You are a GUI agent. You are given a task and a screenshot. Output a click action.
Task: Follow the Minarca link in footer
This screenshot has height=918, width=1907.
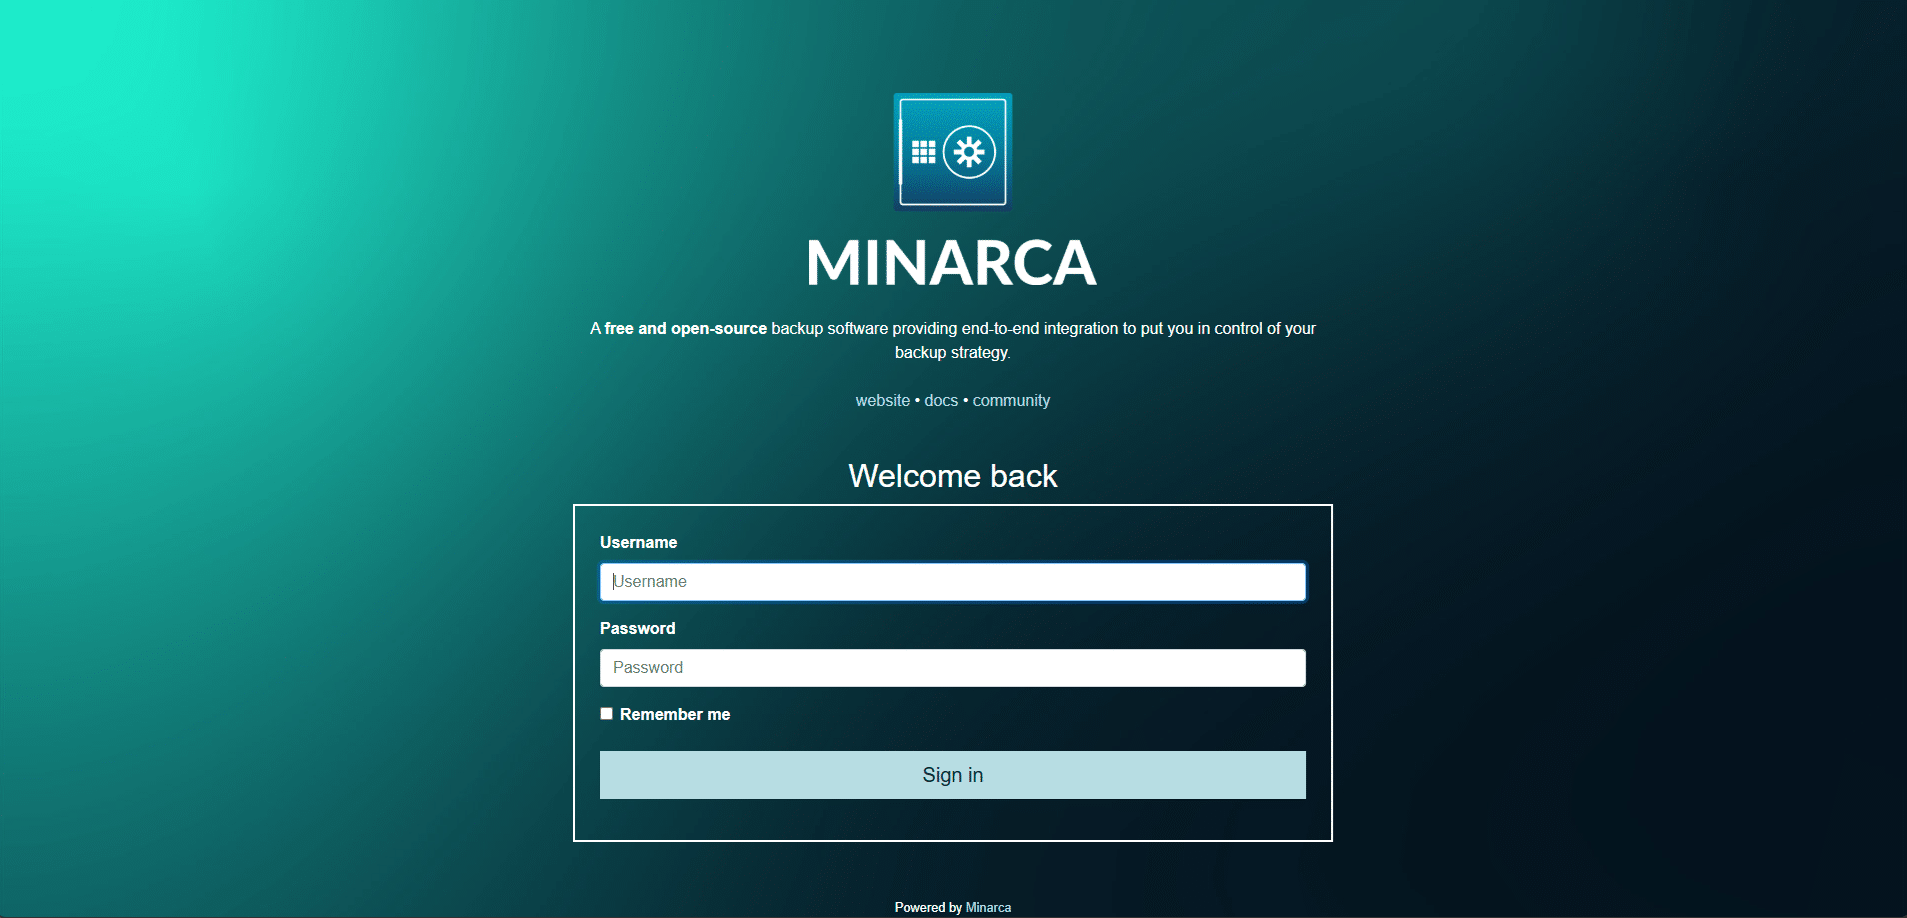988,908
